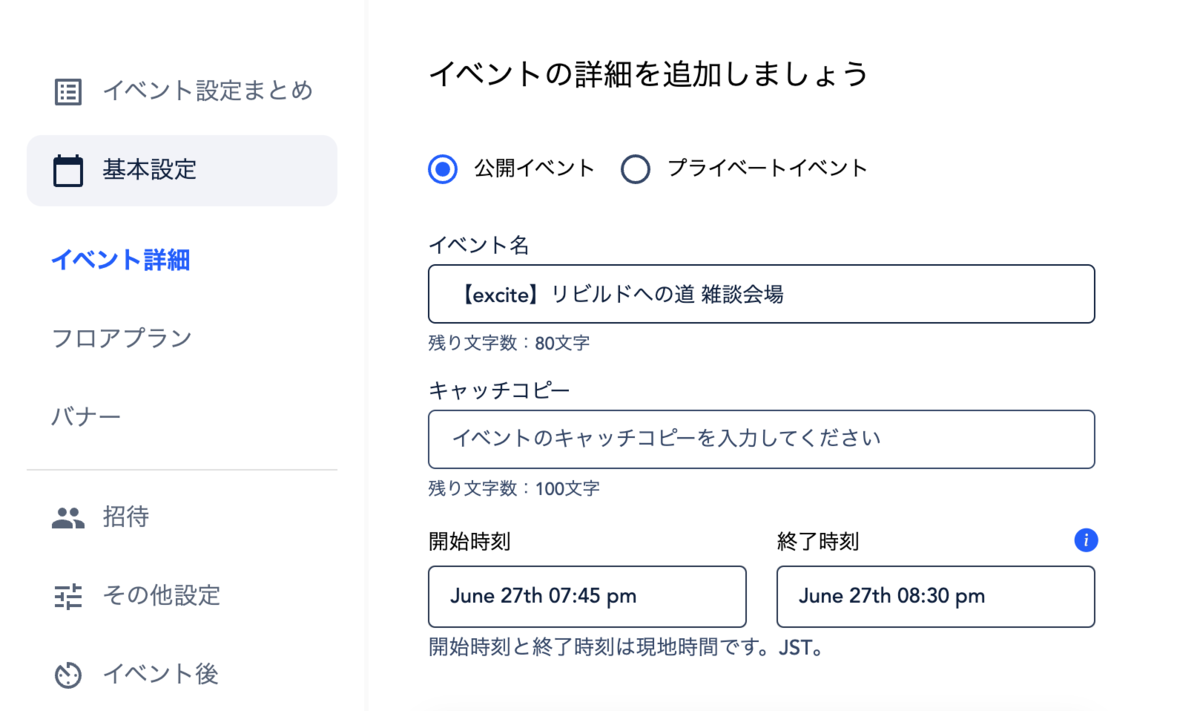The height and width of the screenshot is (711, 1200).
Task: Open the 終了時刻 date-time picker
Action: click(935, 597)
